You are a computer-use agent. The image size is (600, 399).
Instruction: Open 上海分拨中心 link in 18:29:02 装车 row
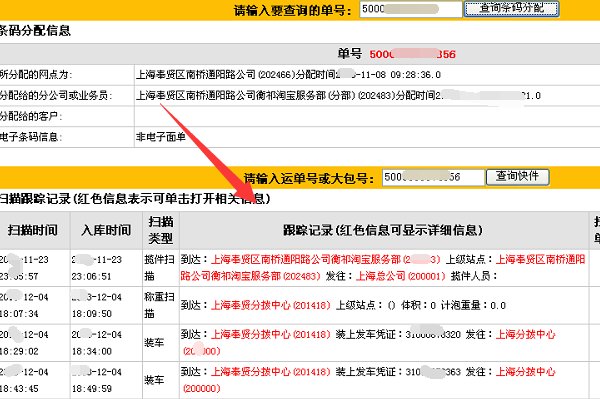pyautogui.click(x=525, y=334)
